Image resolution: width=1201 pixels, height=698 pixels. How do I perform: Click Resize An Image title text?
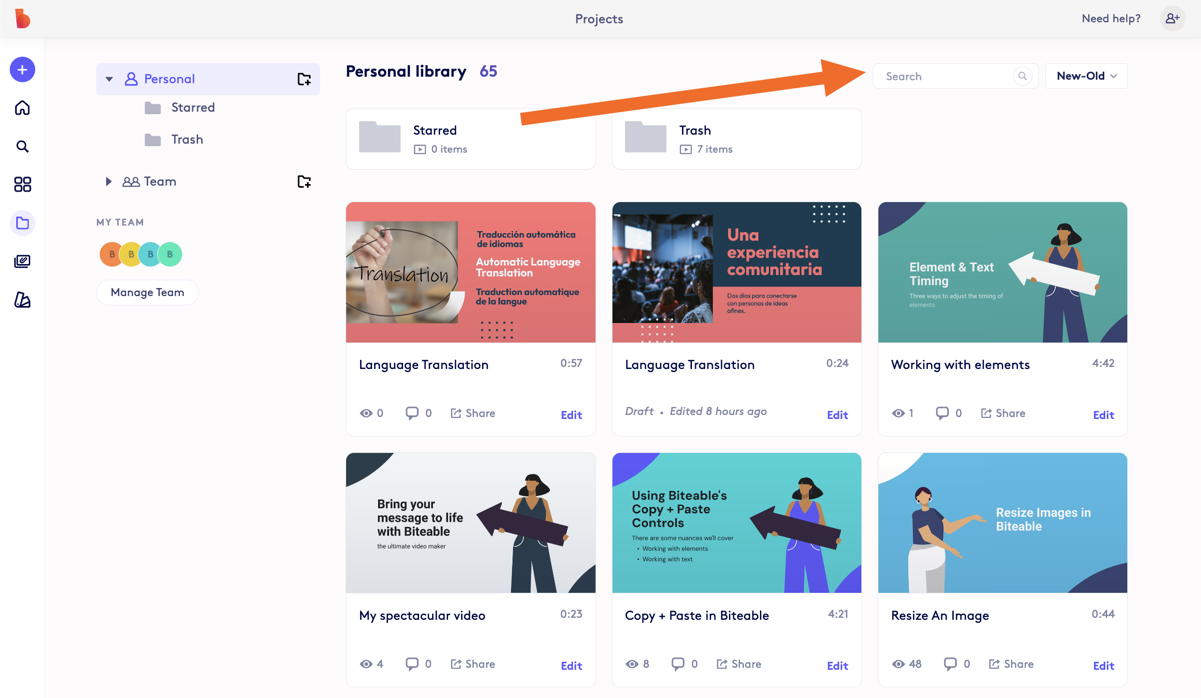[x=940, y=616]
